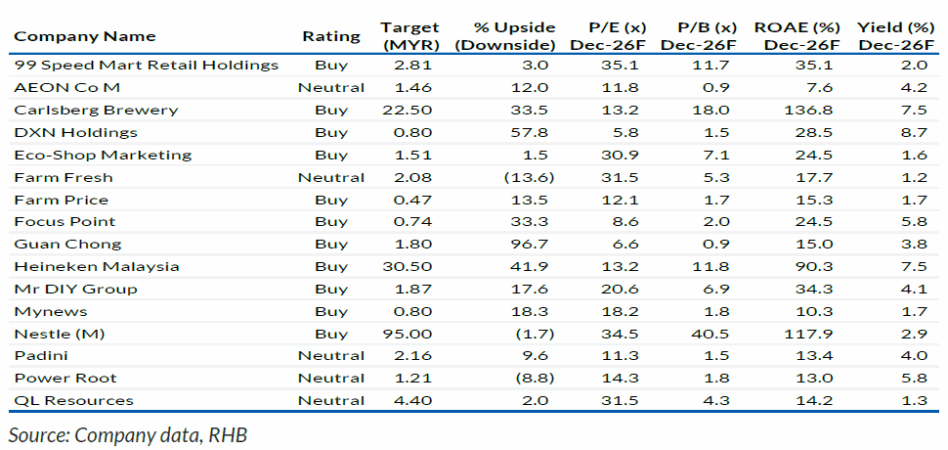This screenshot has height=450, width=948.
Task: Click the % Upside (Downside) header
Action: [505, 36]
